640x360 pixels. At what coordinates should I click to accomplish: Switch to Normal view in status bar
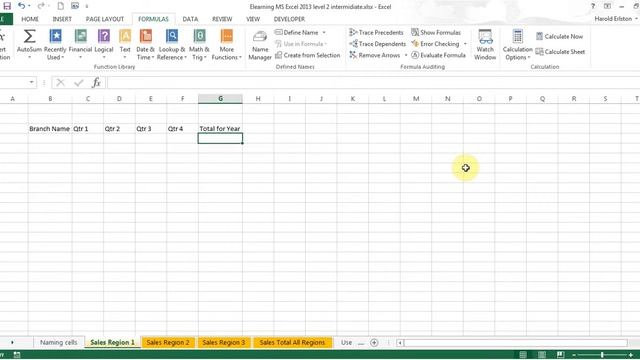point(523,355)
